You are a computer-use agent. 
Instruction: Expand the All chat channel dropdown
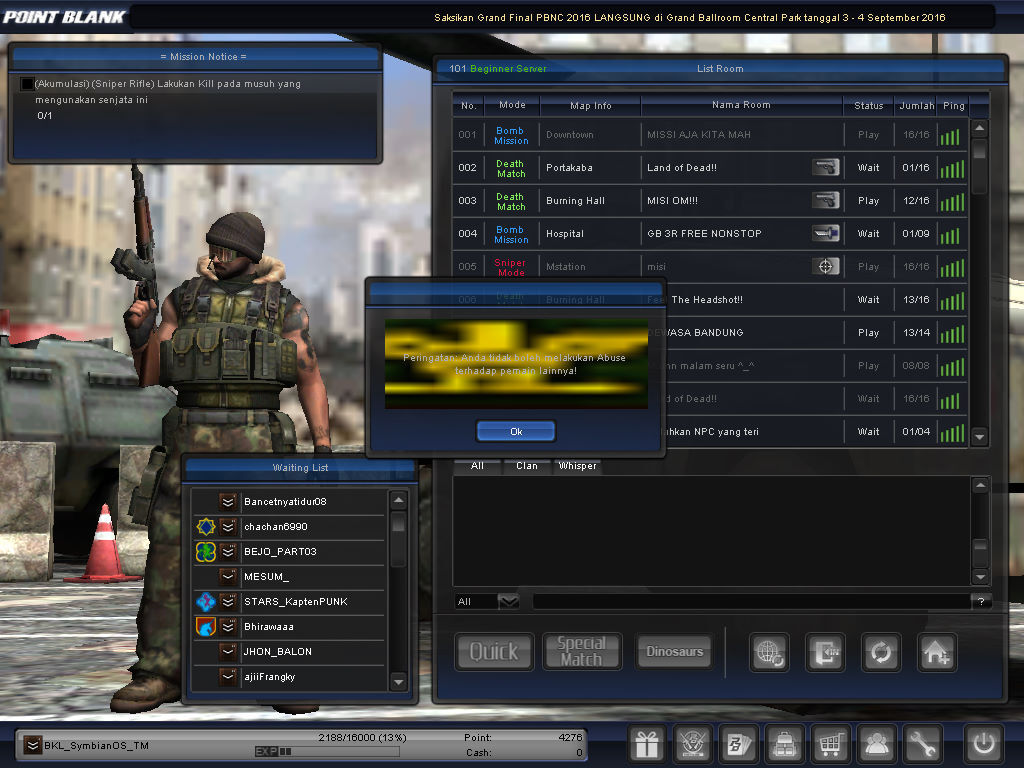tap(508, 601)
